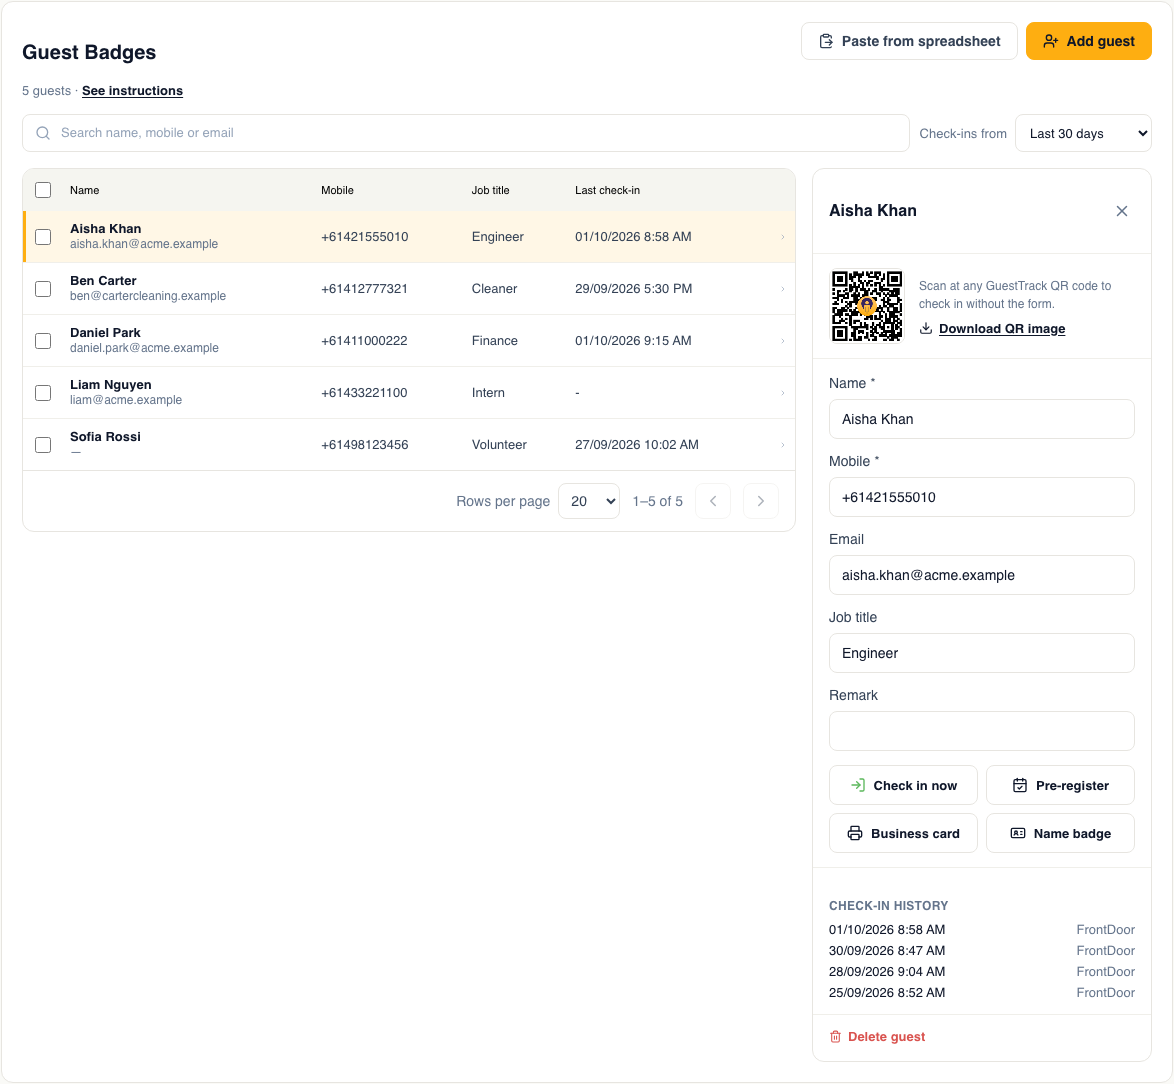1174x1084 pixels.
Task: Click the download icon beside Download QR image
Action: pyautogui.click(x=926, y=329)
